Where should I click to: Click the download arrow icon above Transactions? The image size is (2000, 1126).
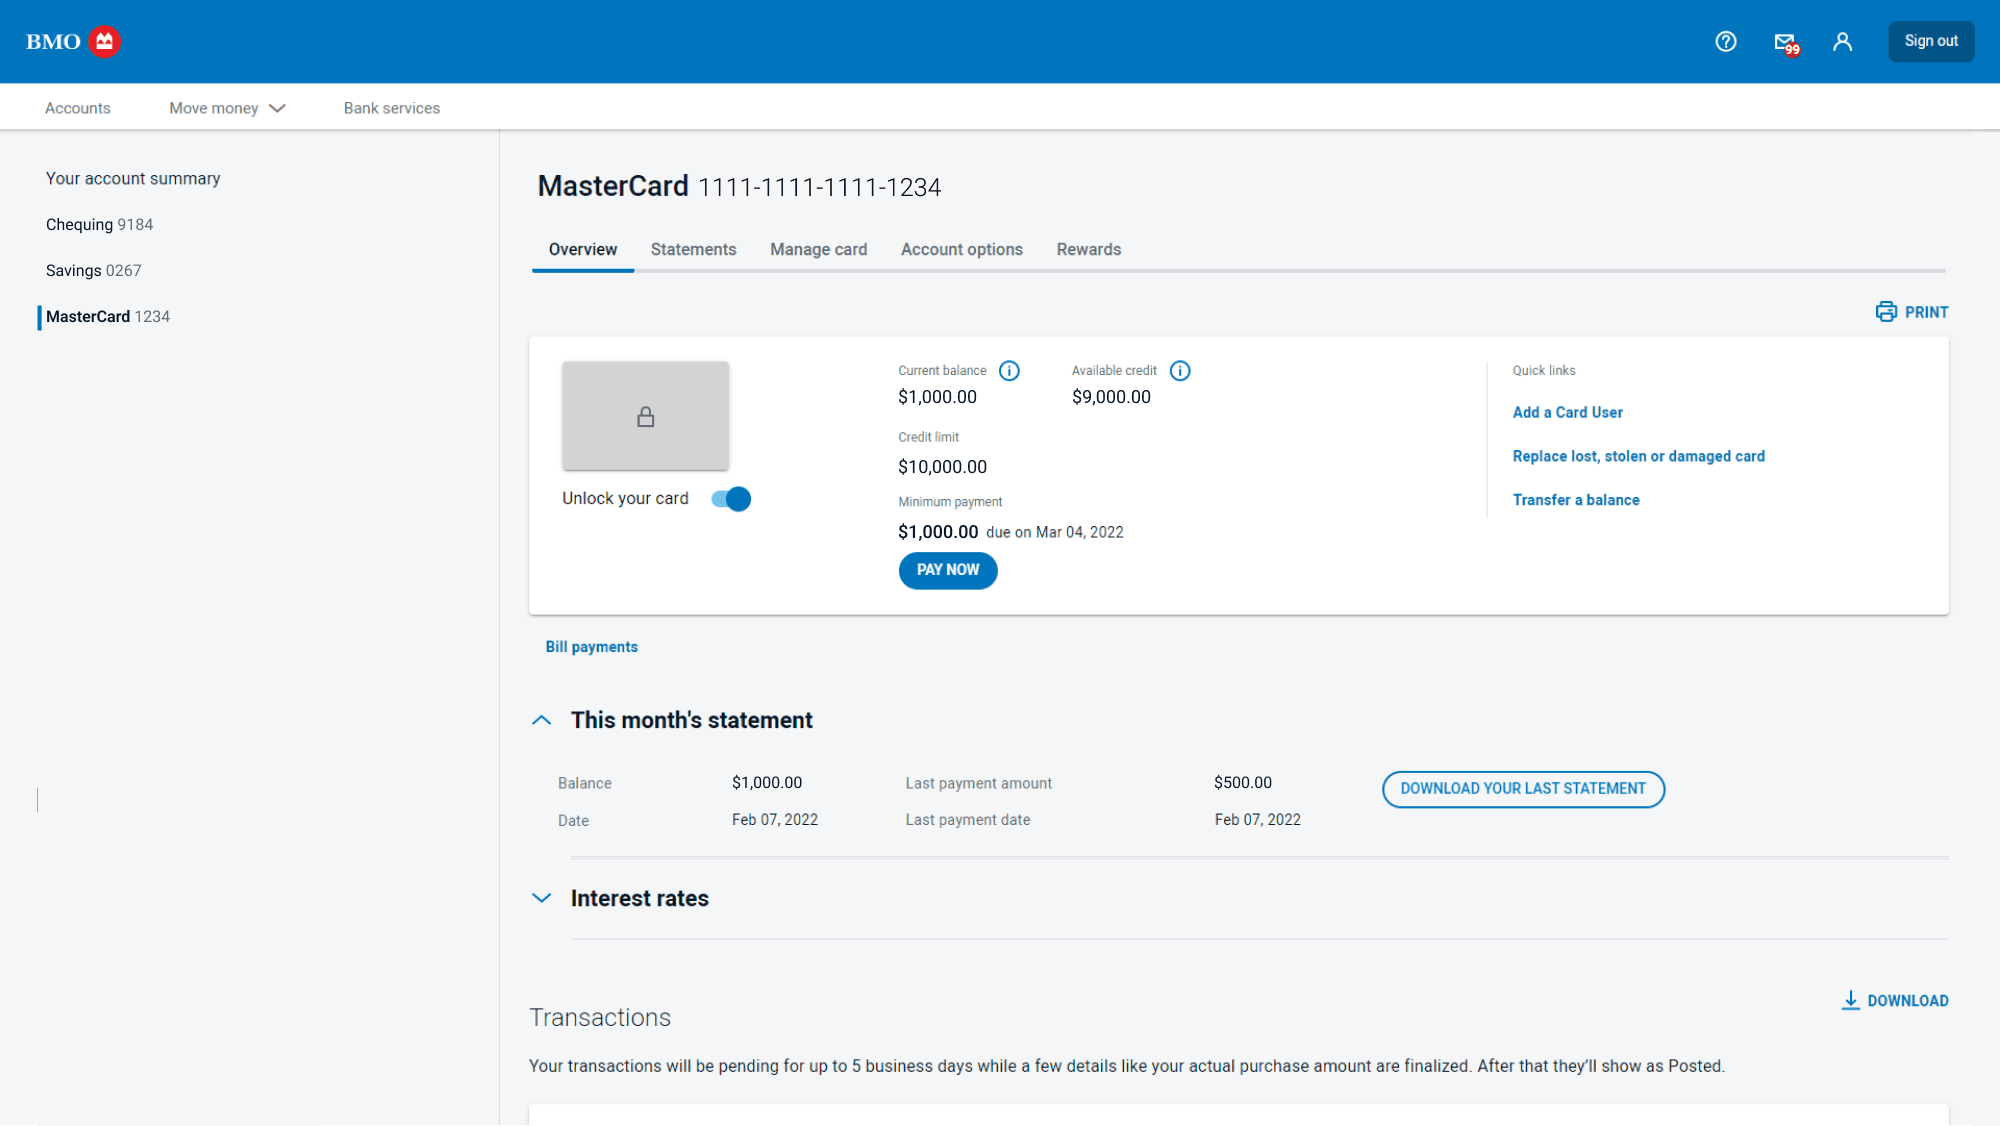point(1850,1000)
